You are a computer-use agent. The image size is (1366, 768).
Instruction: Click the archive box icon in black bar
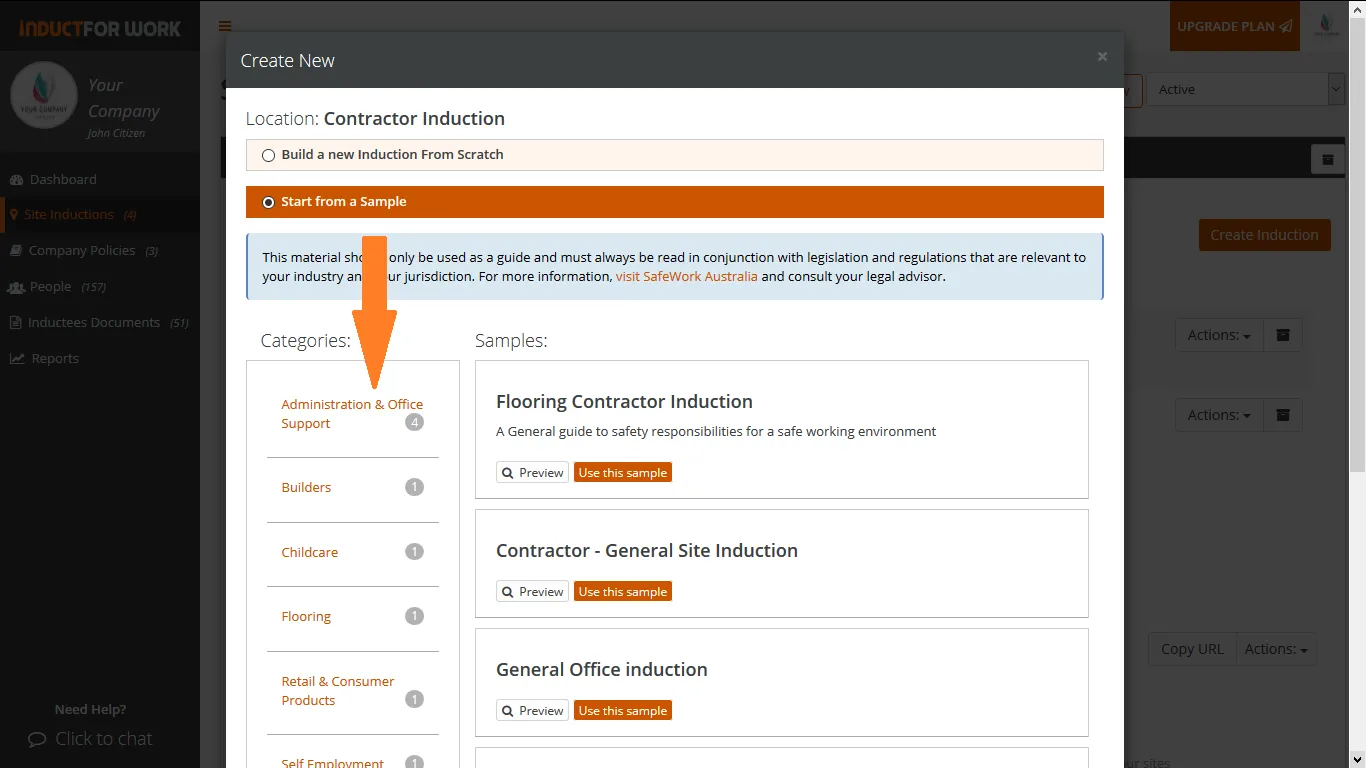pyautogui.click(x=1328, y=160)
